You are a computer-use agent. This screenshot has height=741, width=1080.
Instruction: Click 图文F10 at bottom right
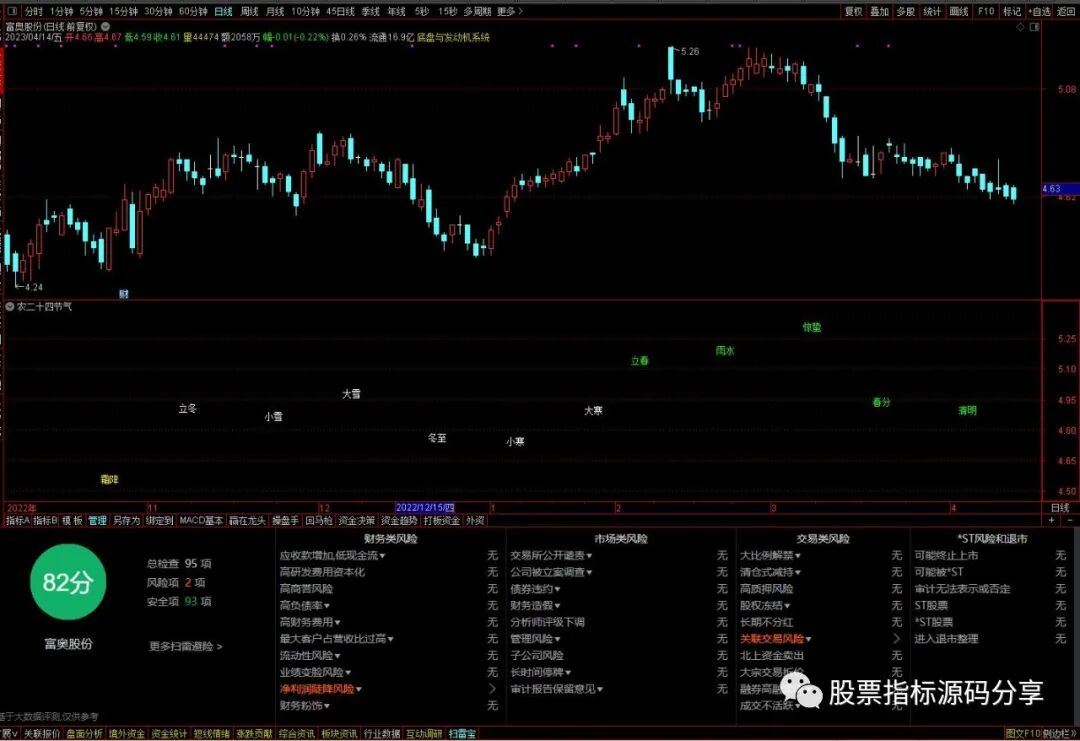click(1021, 734)
